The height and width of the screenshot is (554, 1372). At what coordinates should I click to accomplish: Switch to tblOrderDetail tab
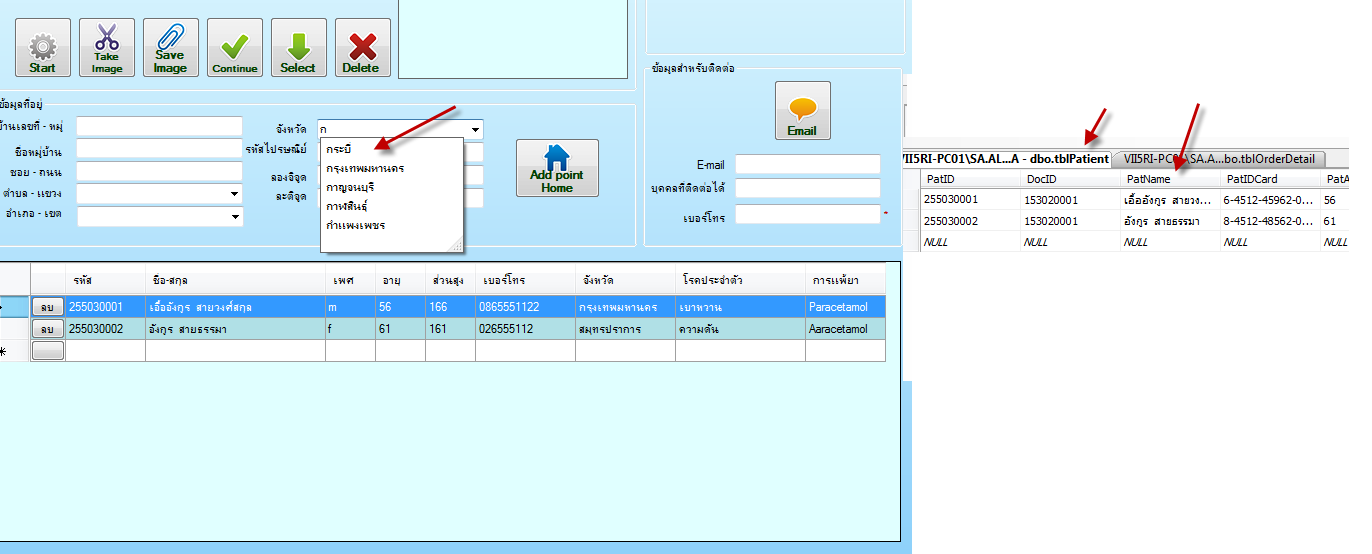coord(1218,159)
